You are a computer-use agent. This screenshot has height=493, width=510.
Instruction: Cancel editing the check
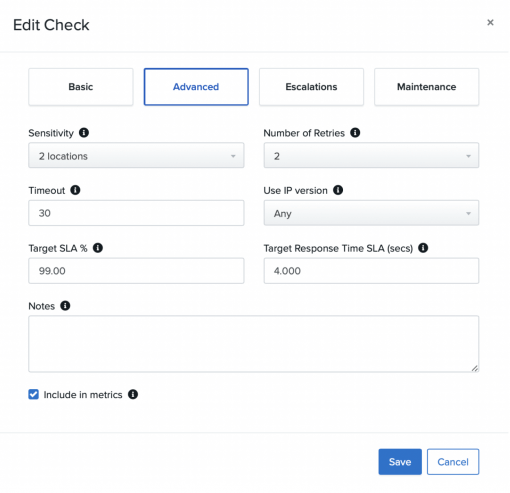[453, 462]
